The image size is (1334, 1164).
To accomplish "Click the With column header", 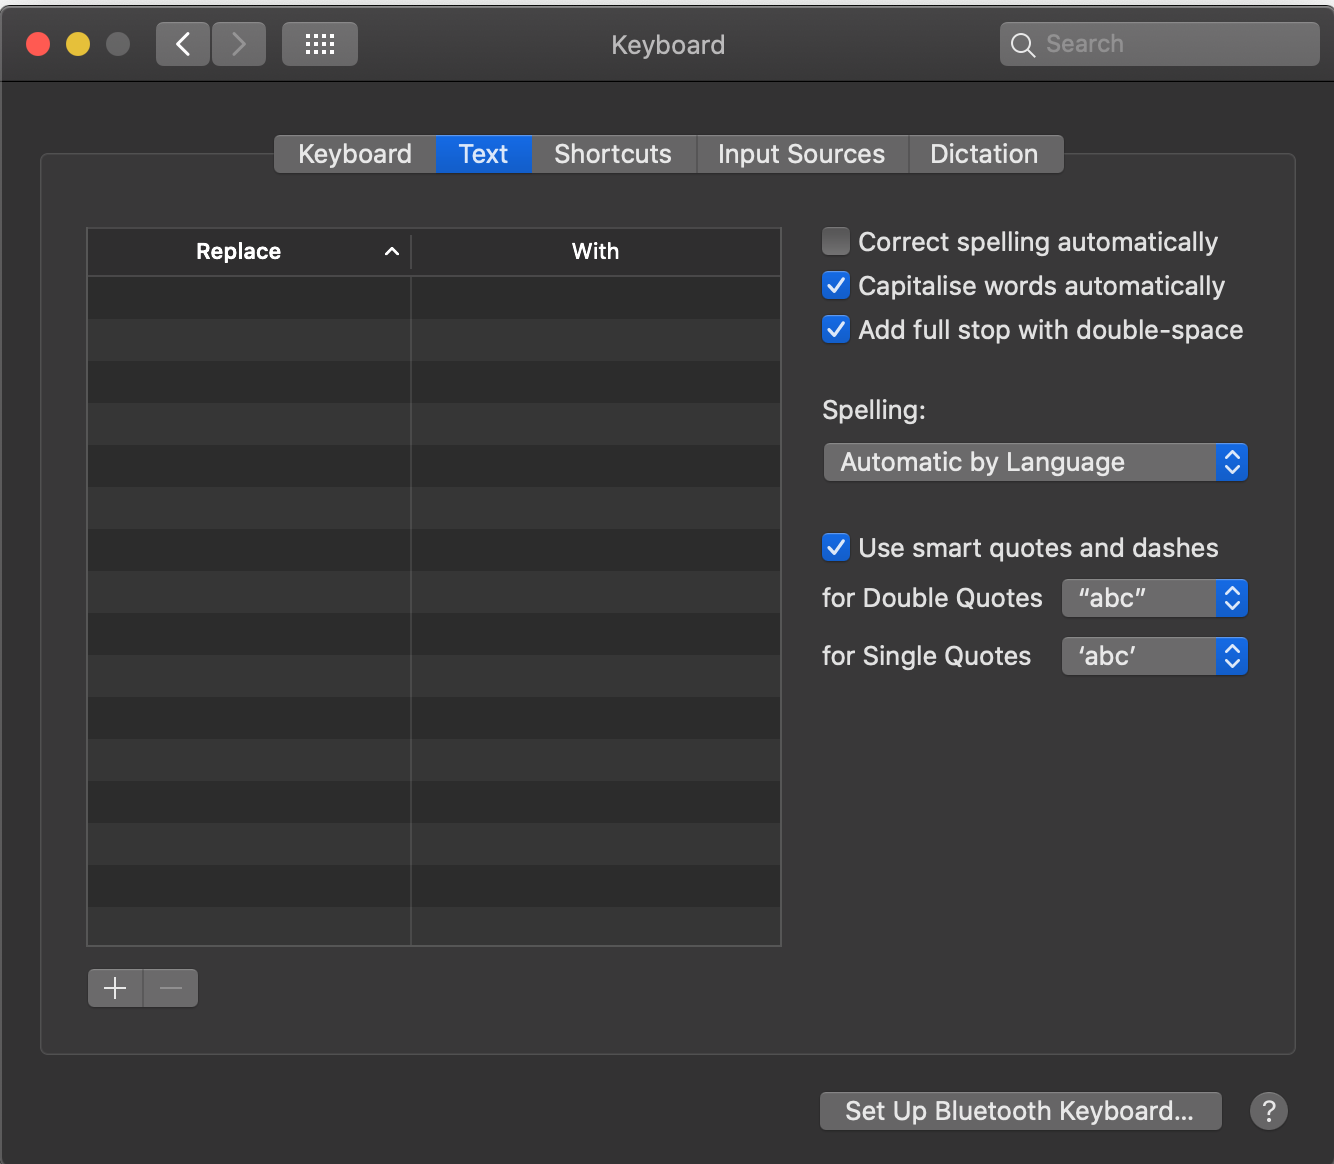I will [595, 252].
